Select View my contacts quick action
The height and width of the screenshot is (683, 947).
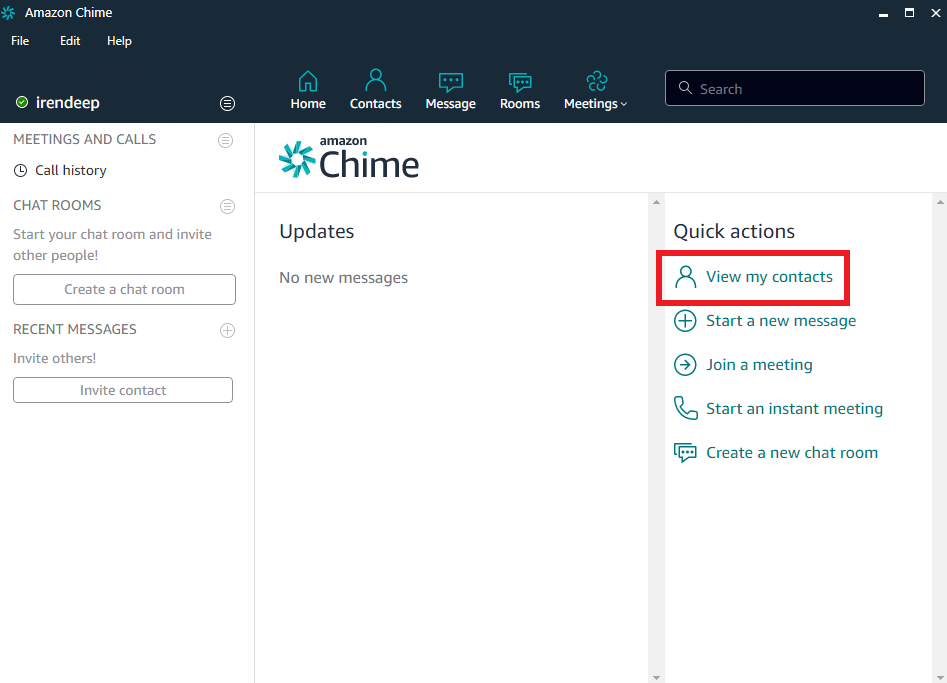pyautogui.click(x=753, y=277)
